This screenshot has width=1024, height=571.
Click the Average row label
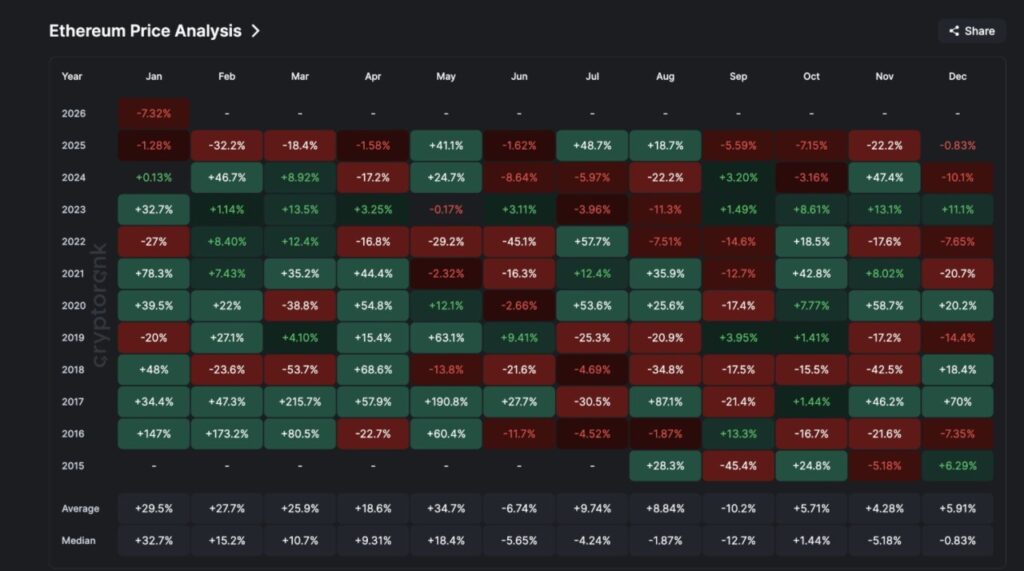pos(80,508)
